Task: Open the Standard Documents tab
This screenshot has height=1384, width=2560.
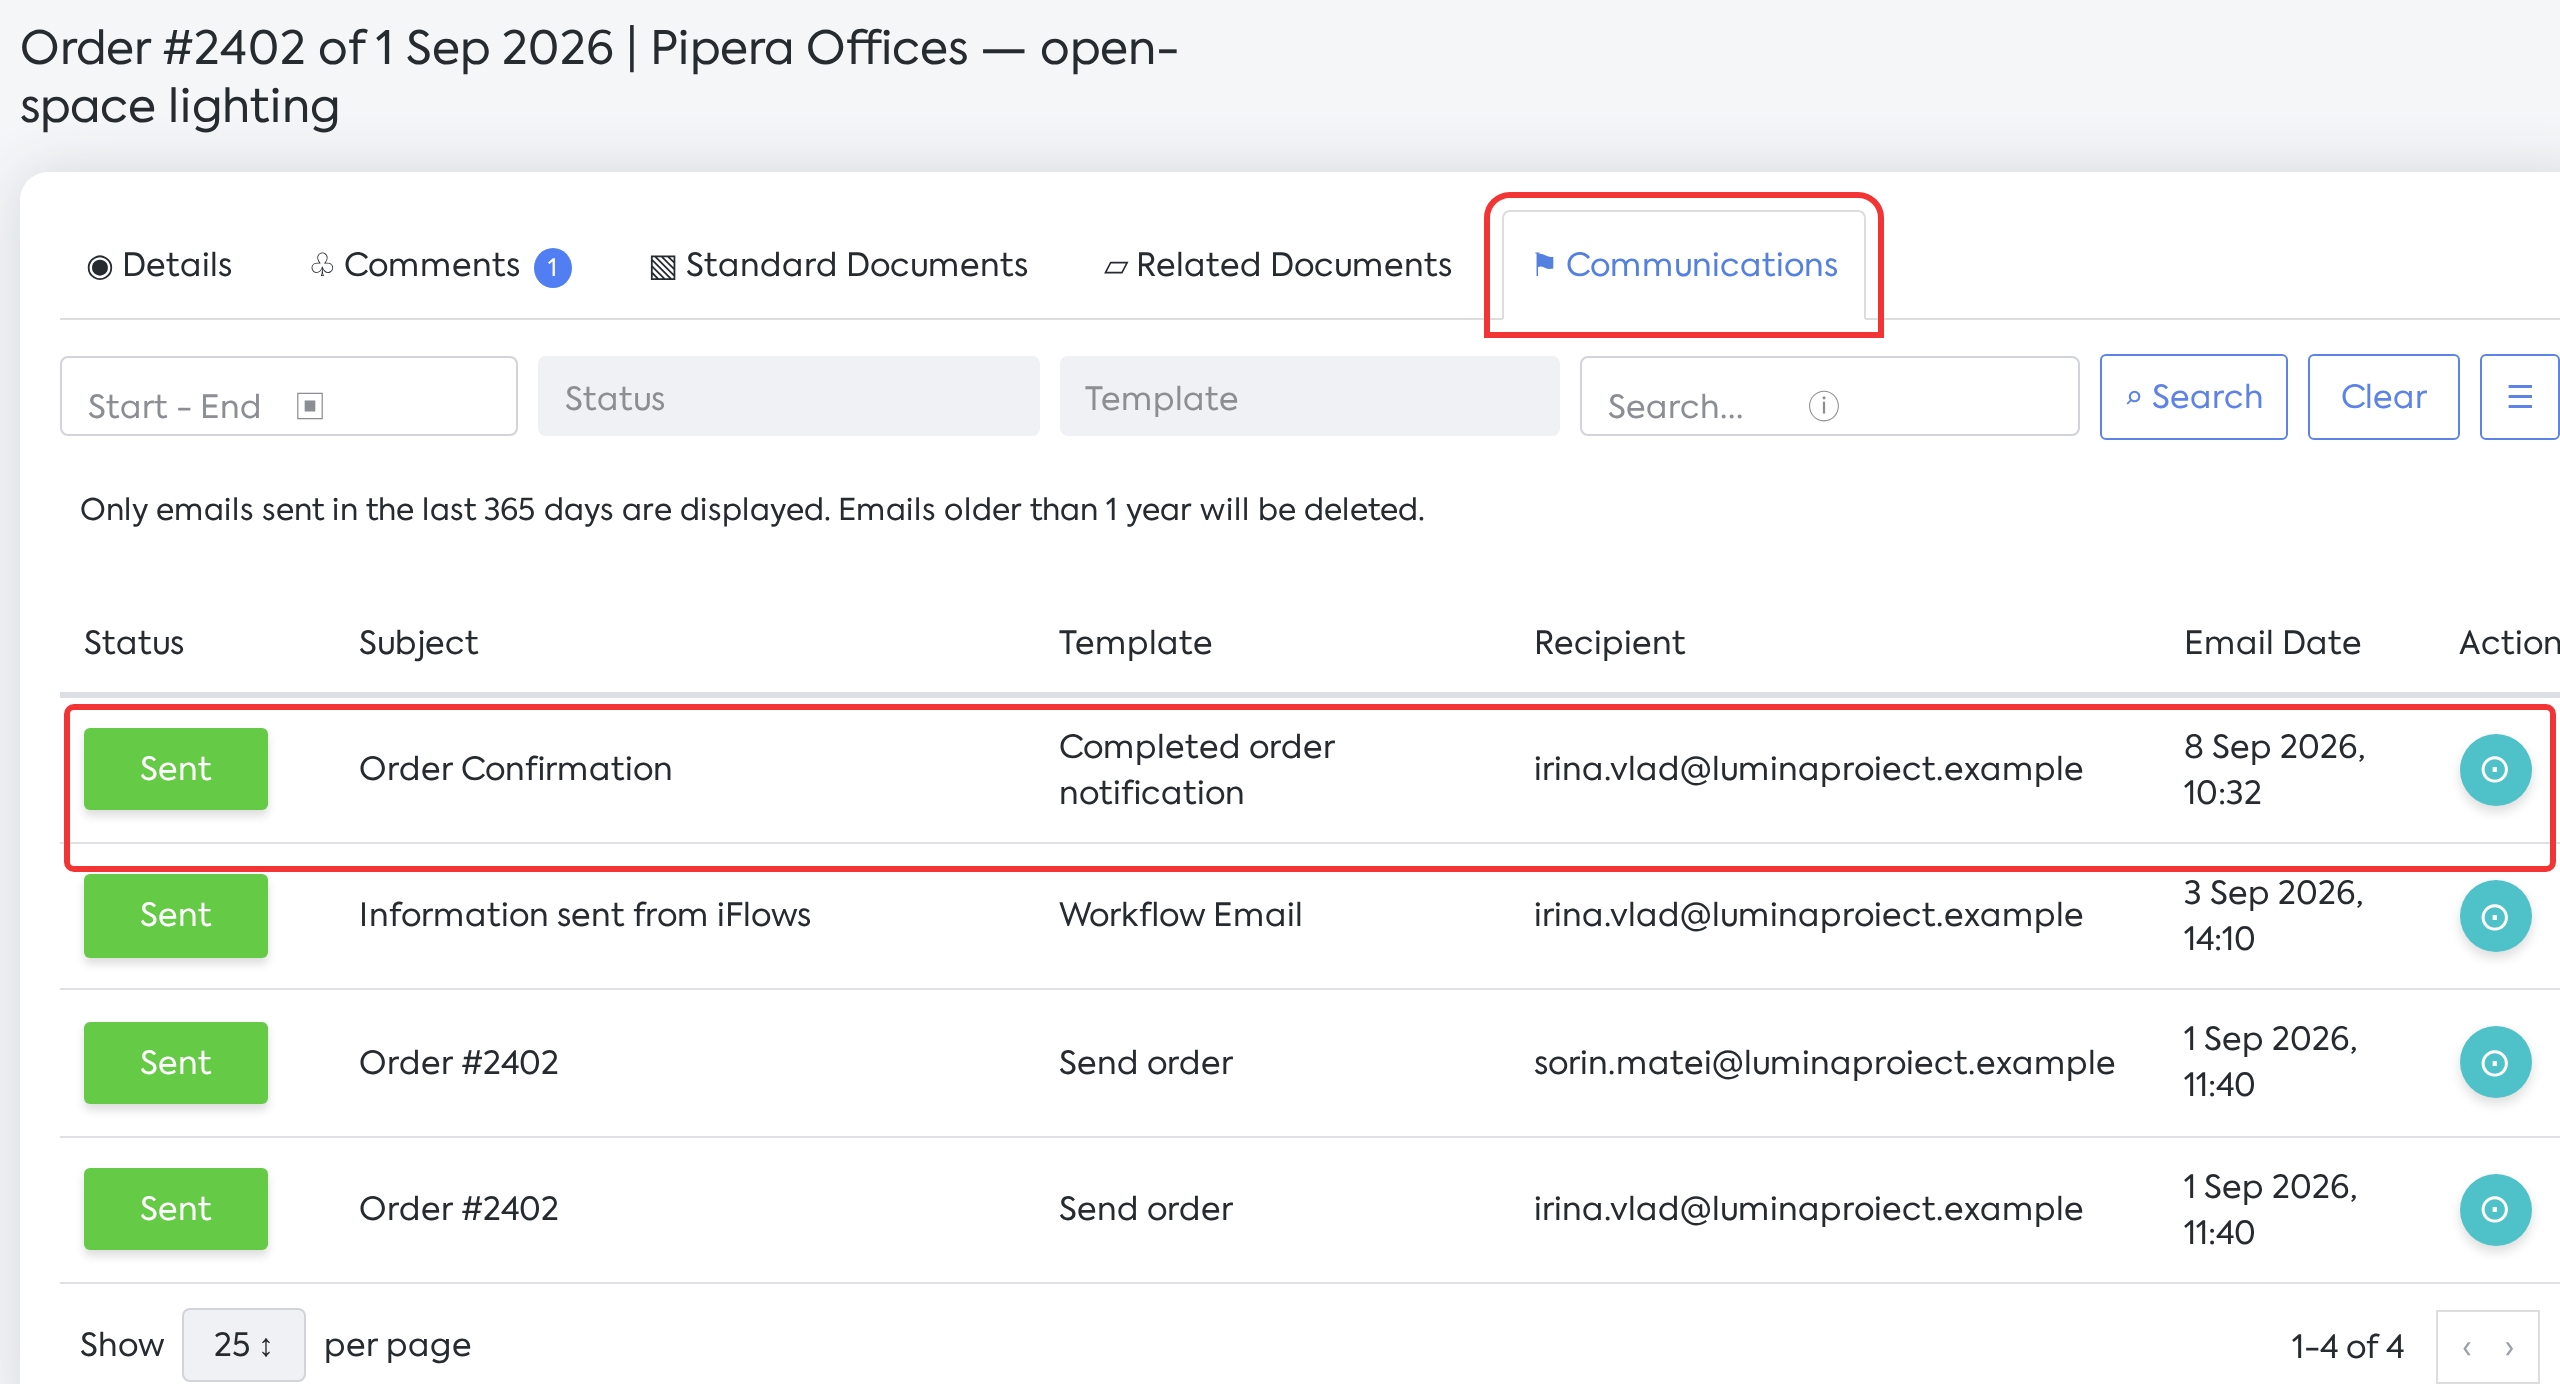Action: [838, 265]
